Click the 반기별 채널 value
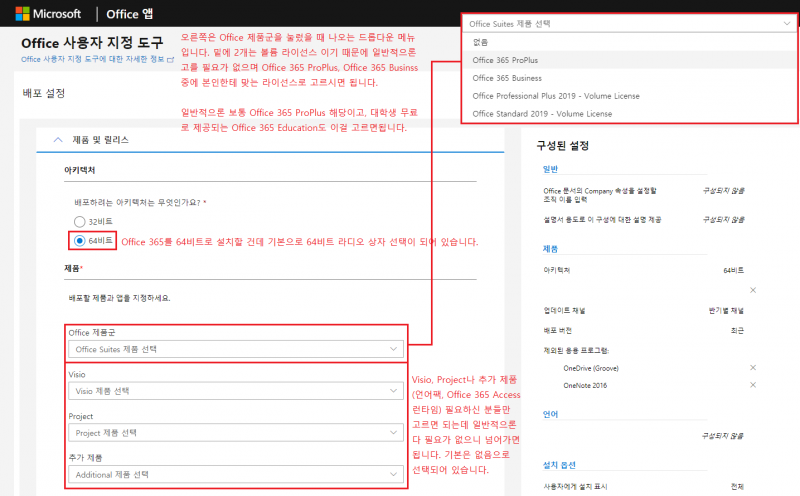The width and height of the screenshot is (800, 496). click(x=726, y=310)
